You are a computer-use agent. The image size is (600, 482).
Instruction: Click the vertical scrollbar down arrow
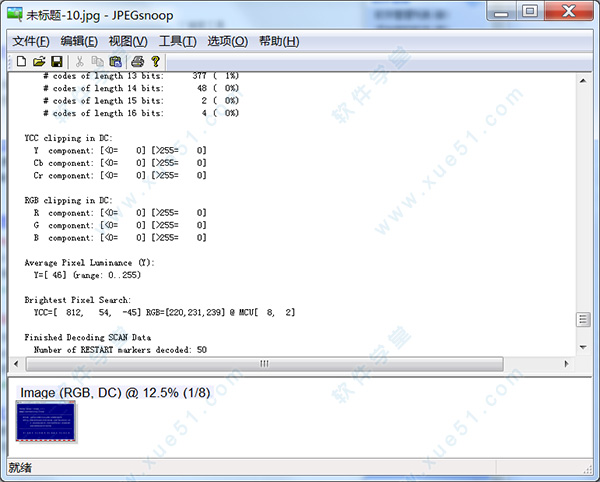click(583, 347)
